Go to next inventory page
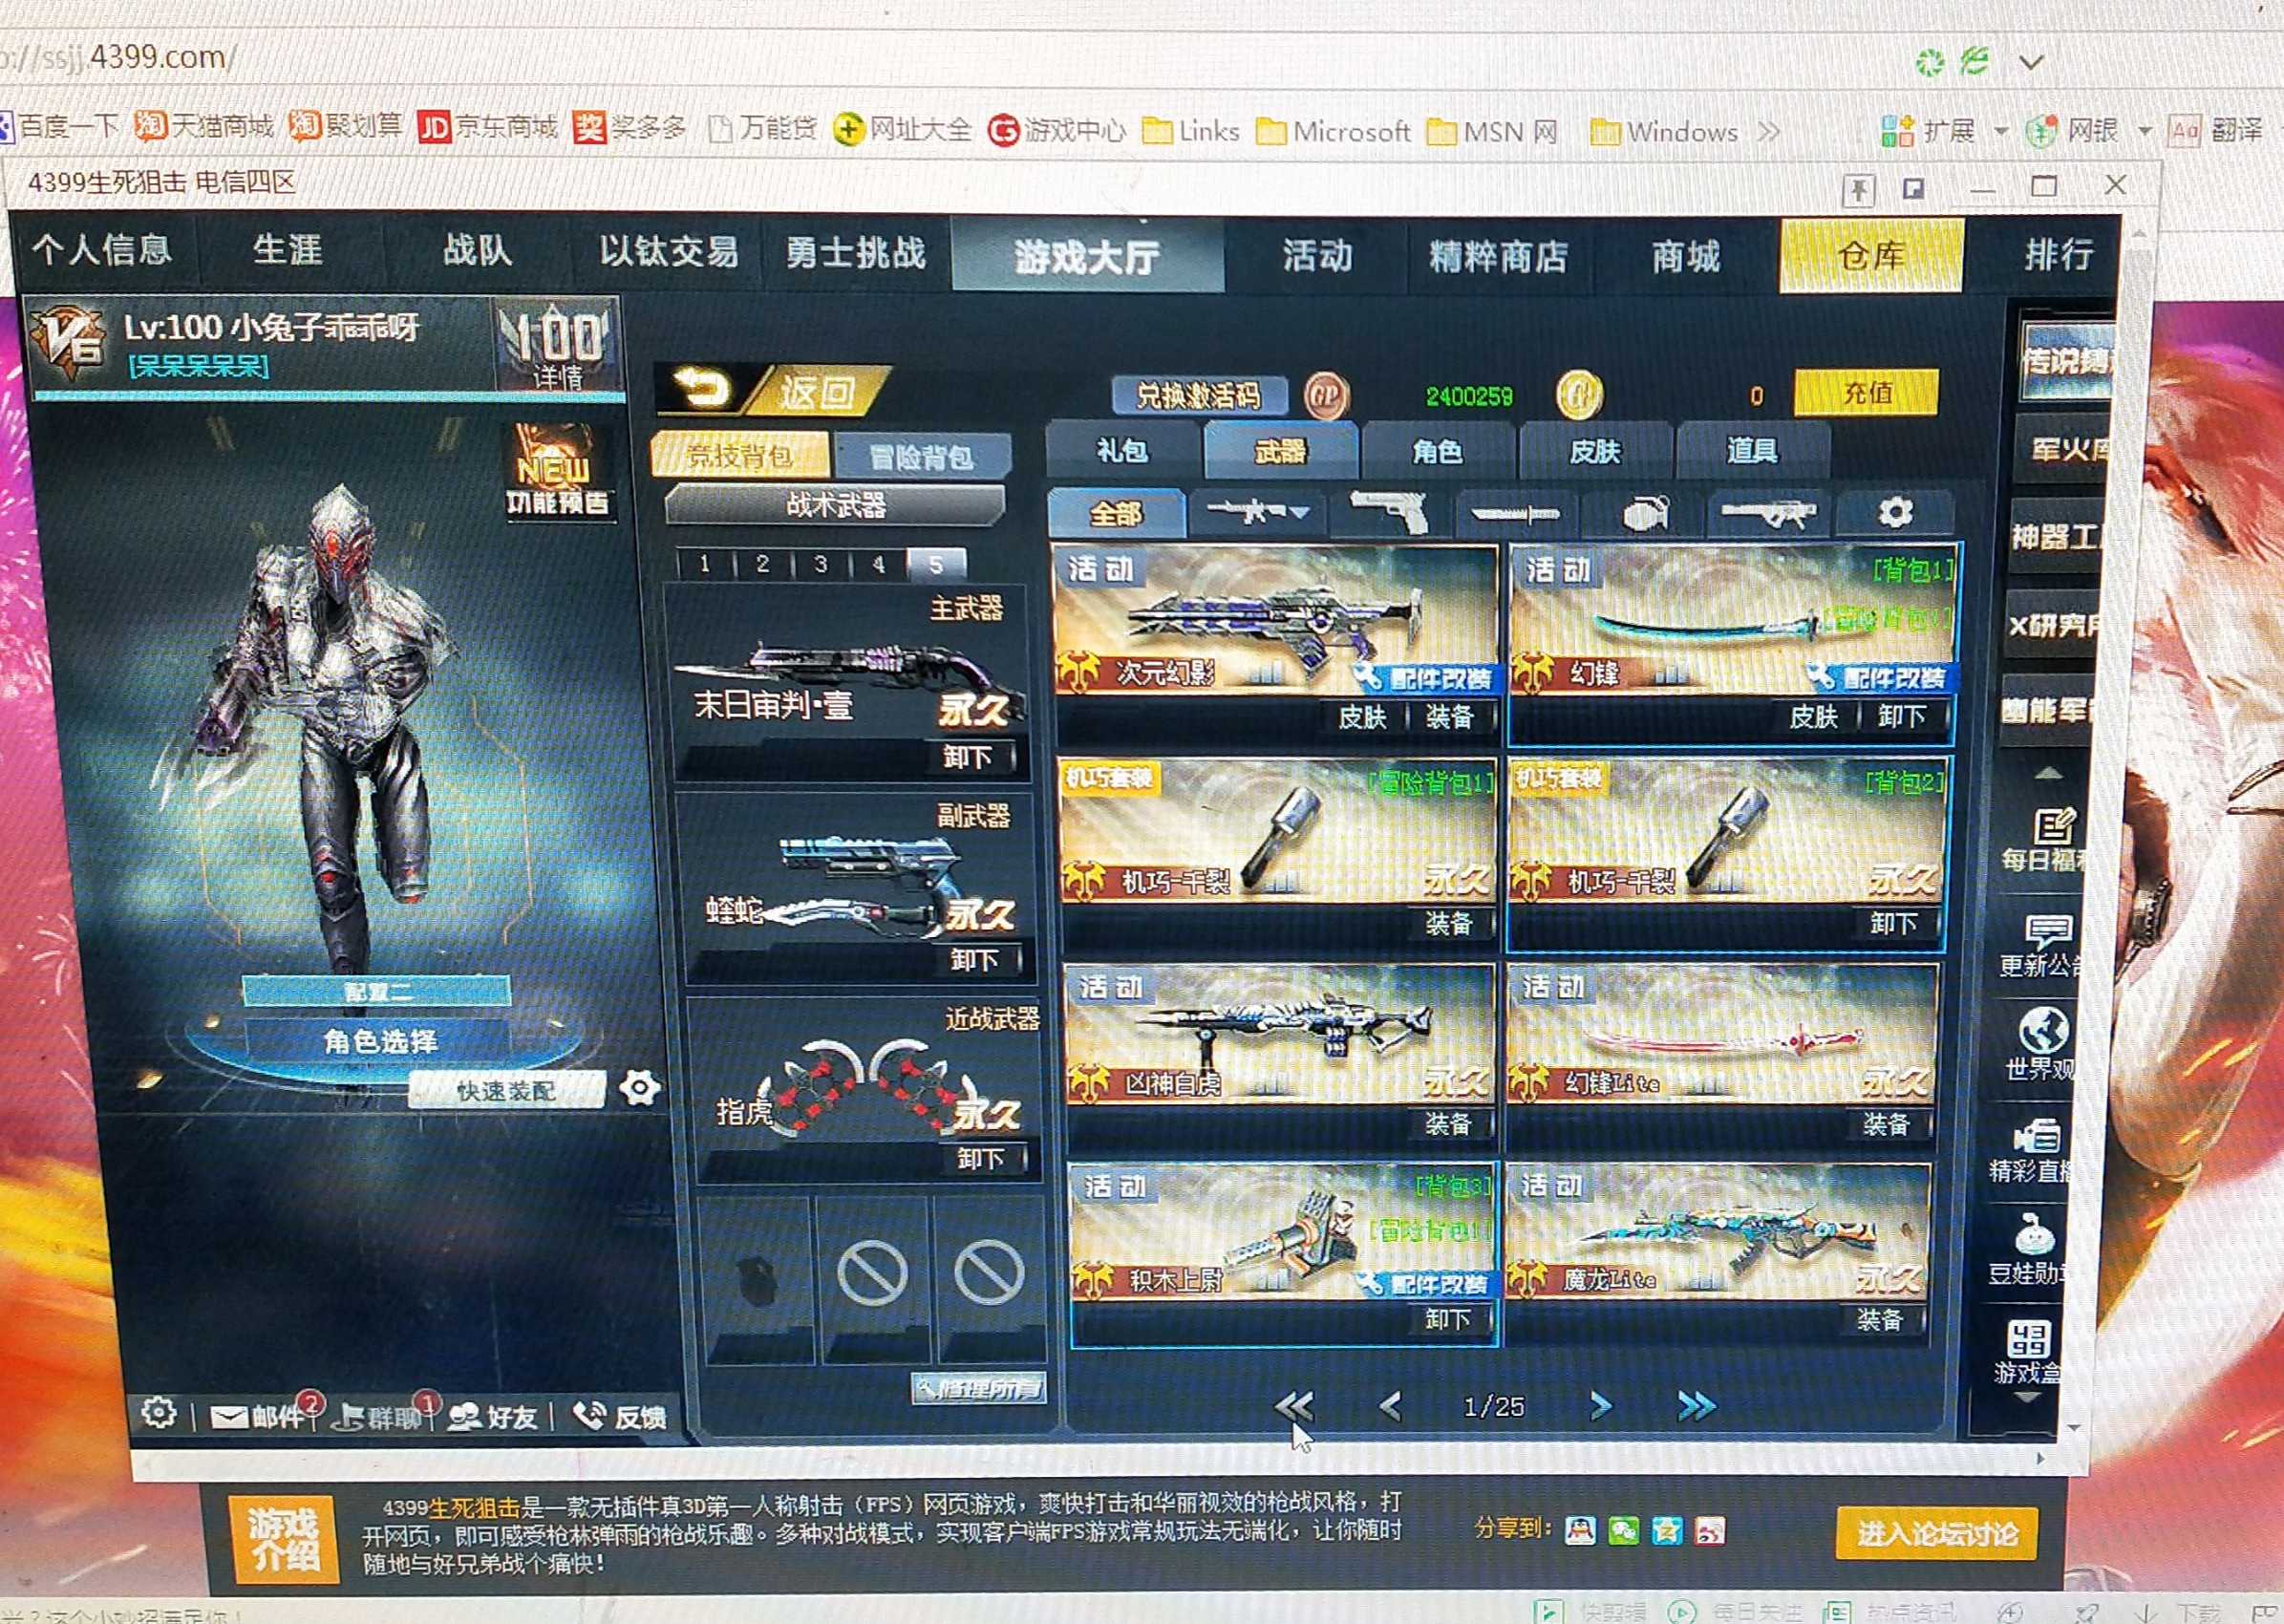The image size is (2284, 1624). [x=1601, y=1406]
